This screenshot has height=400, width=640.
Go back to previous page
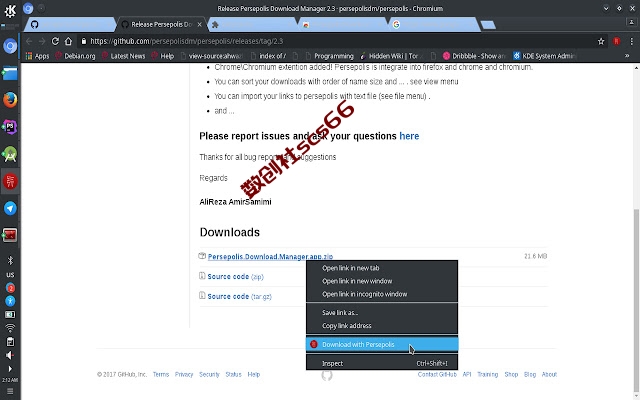29,41
